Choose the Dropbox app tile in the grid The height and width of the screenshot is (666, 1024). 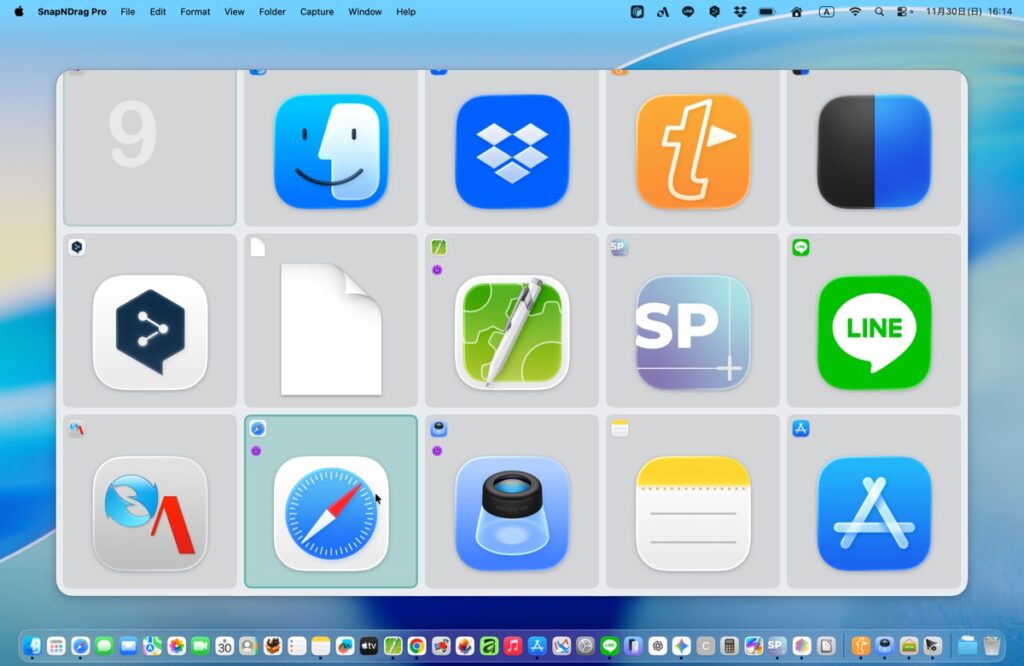pyautogui.click(x=512, y=151)
